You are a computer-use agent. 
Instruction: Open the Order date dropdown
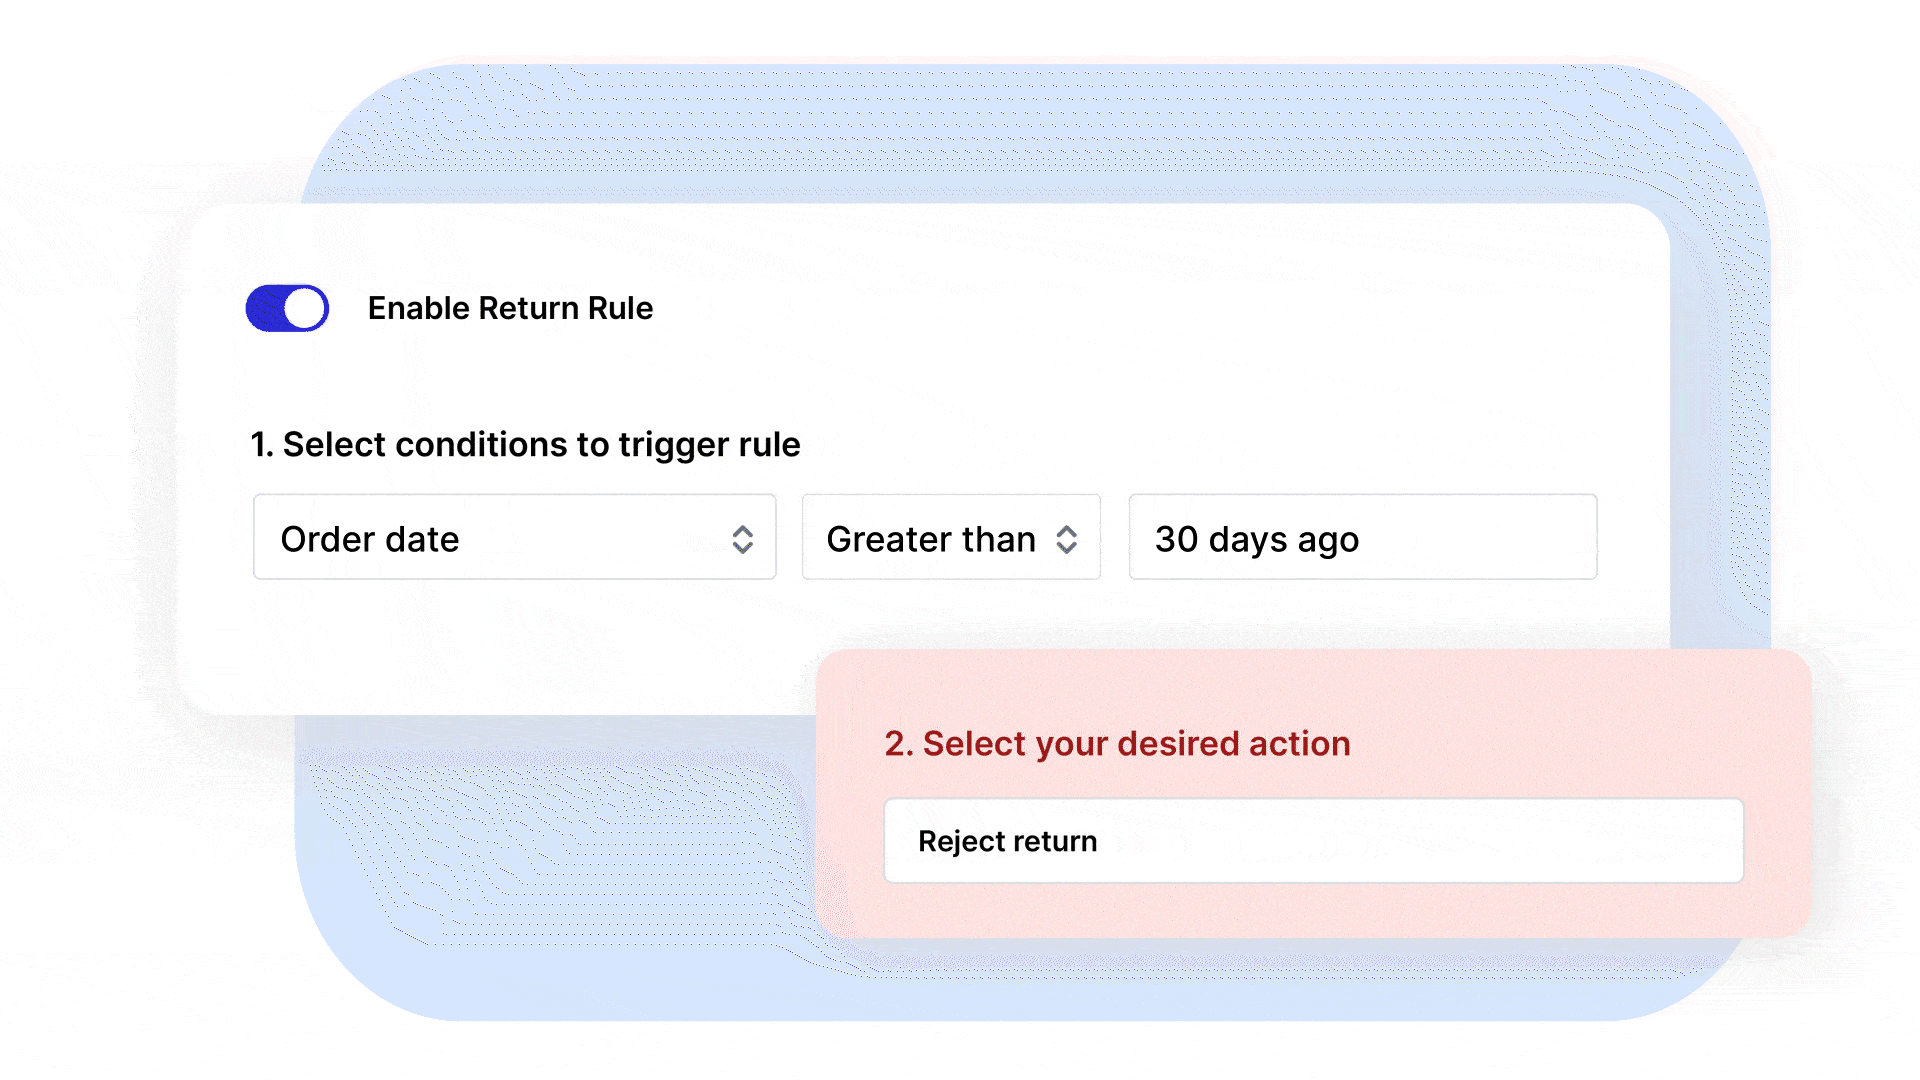(514, 538)
